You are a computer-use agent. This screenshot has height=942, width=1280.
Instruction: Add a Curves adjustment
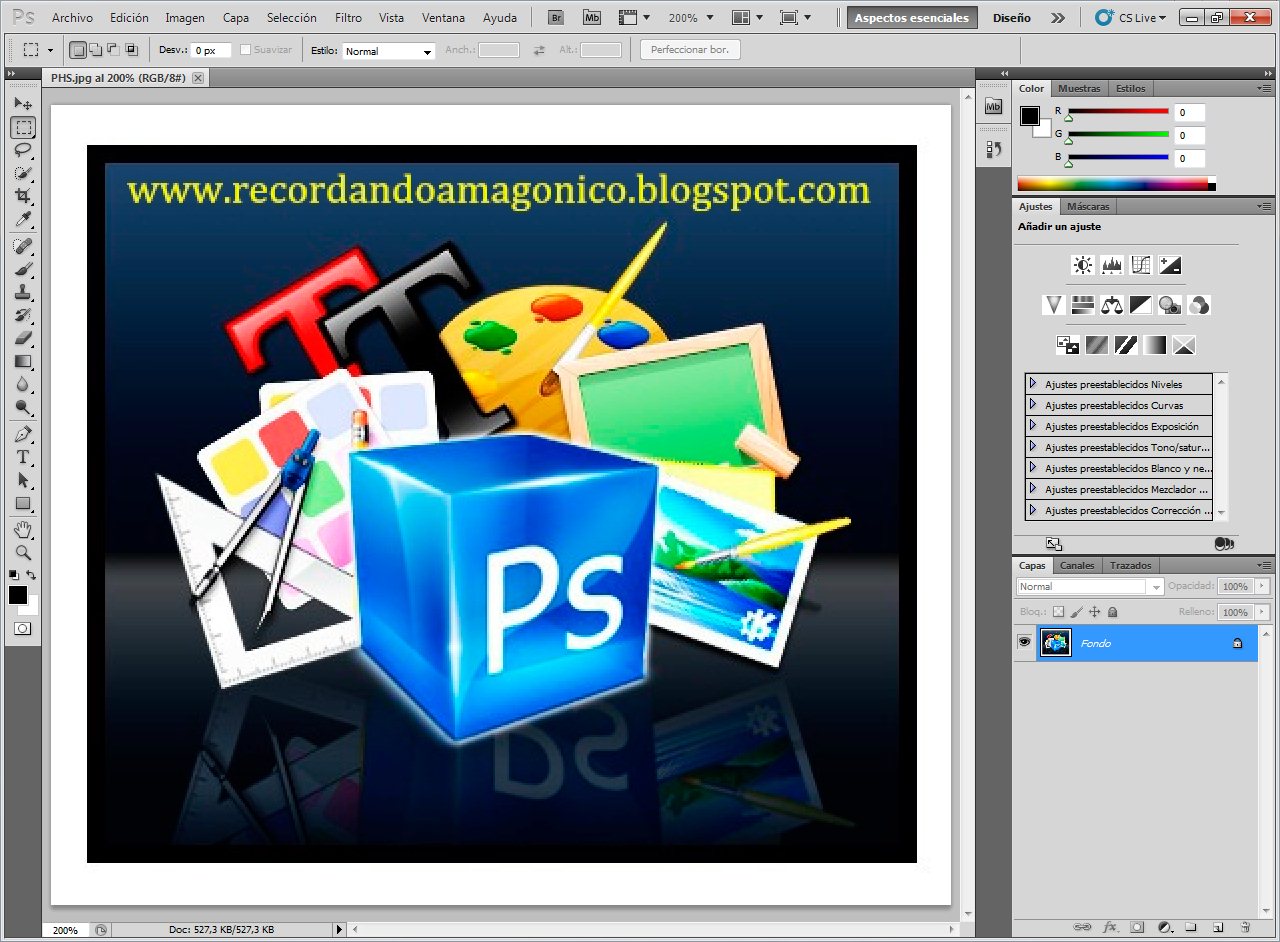pos(1141,265)
